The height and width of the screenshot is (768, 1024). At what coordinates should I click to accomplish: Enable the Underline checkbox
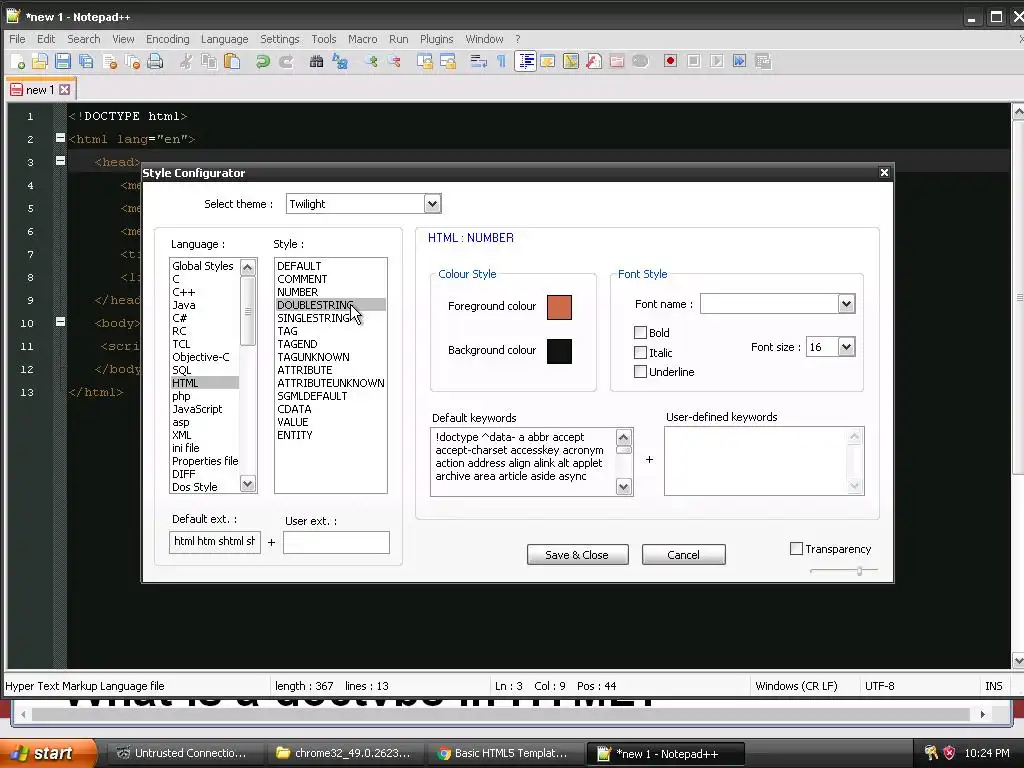[x=640, y=372]
